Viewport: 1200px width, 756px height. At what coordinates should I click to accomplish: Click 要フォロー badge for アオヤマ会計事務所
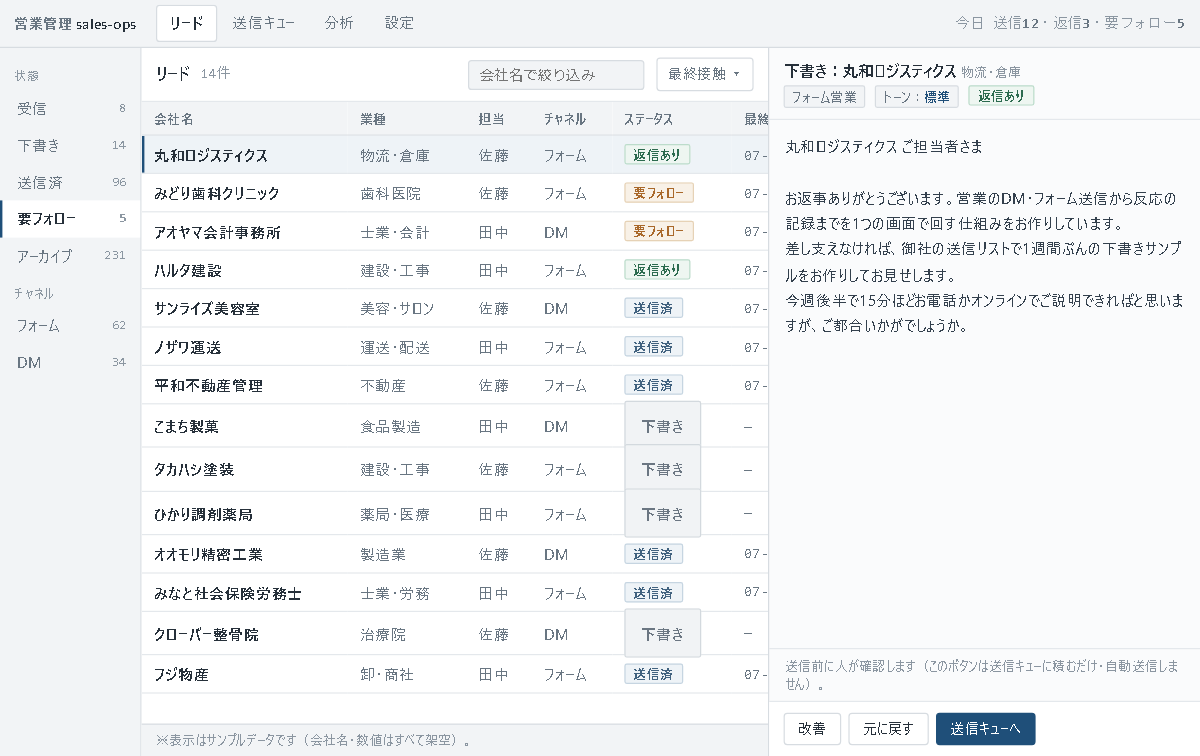pyautogui.click(x=658, y=231)
